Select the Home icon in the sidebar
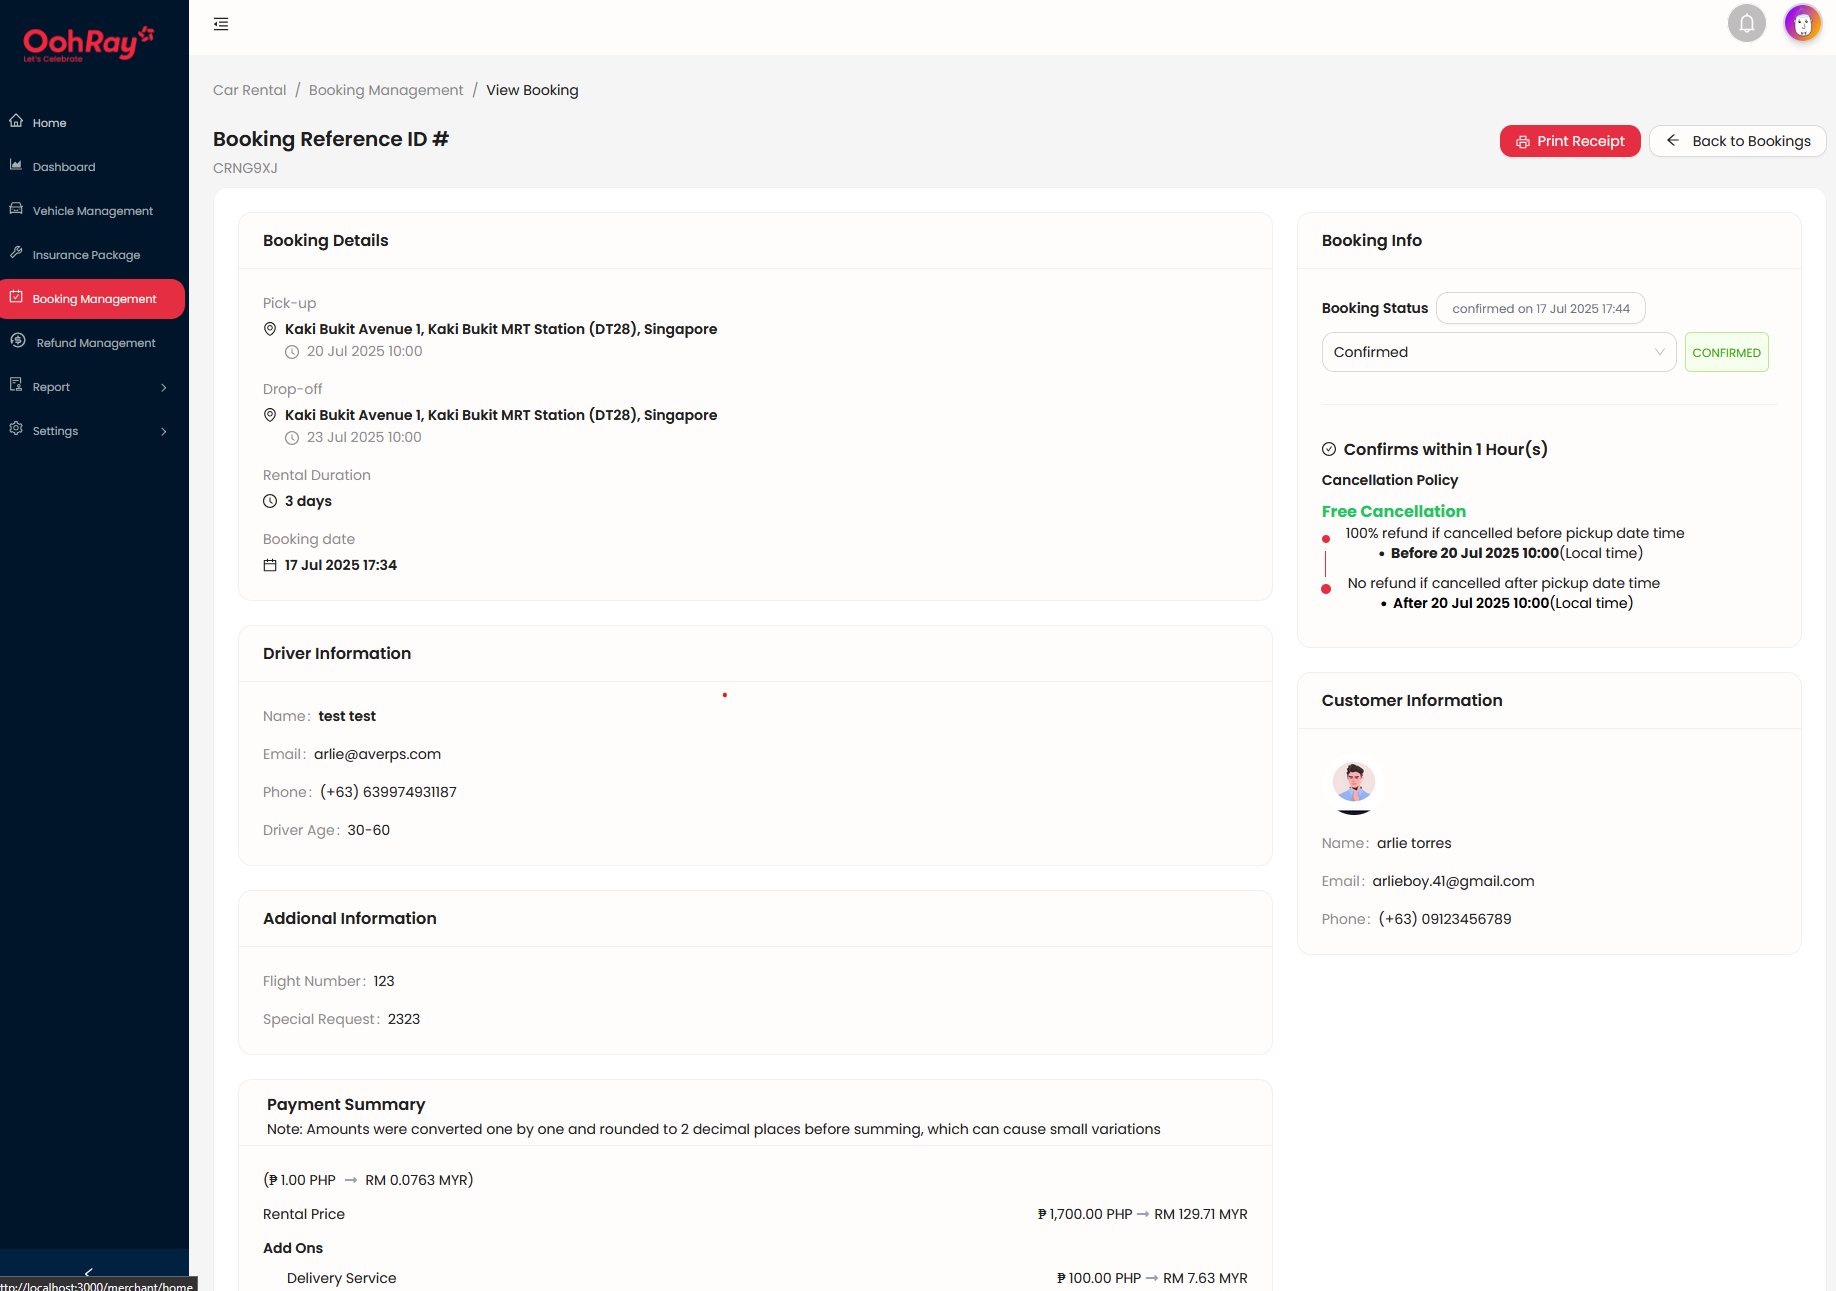 [x=16, y=120]
